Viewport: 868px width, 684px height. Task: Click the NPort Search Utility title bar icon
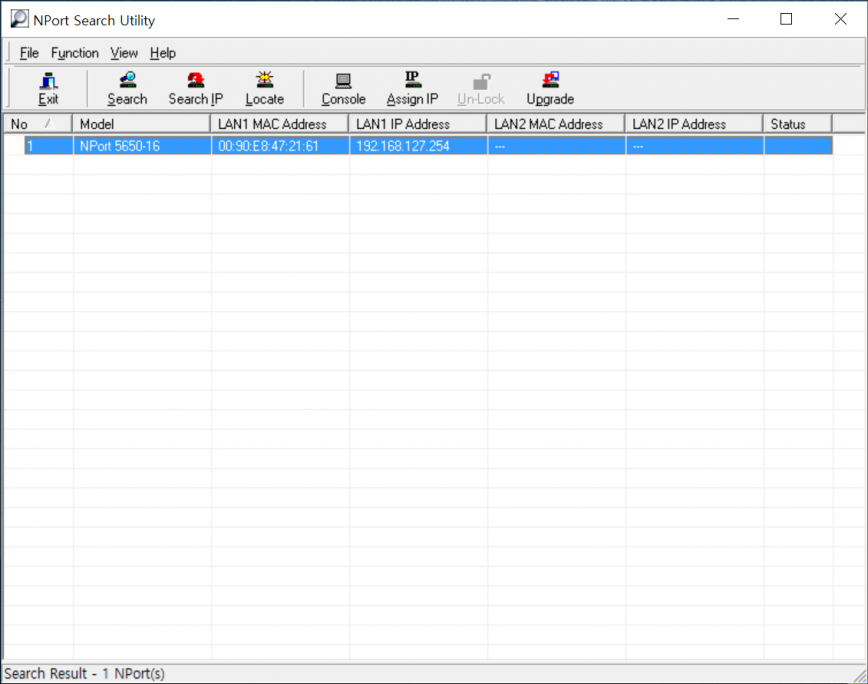[19, 19]
